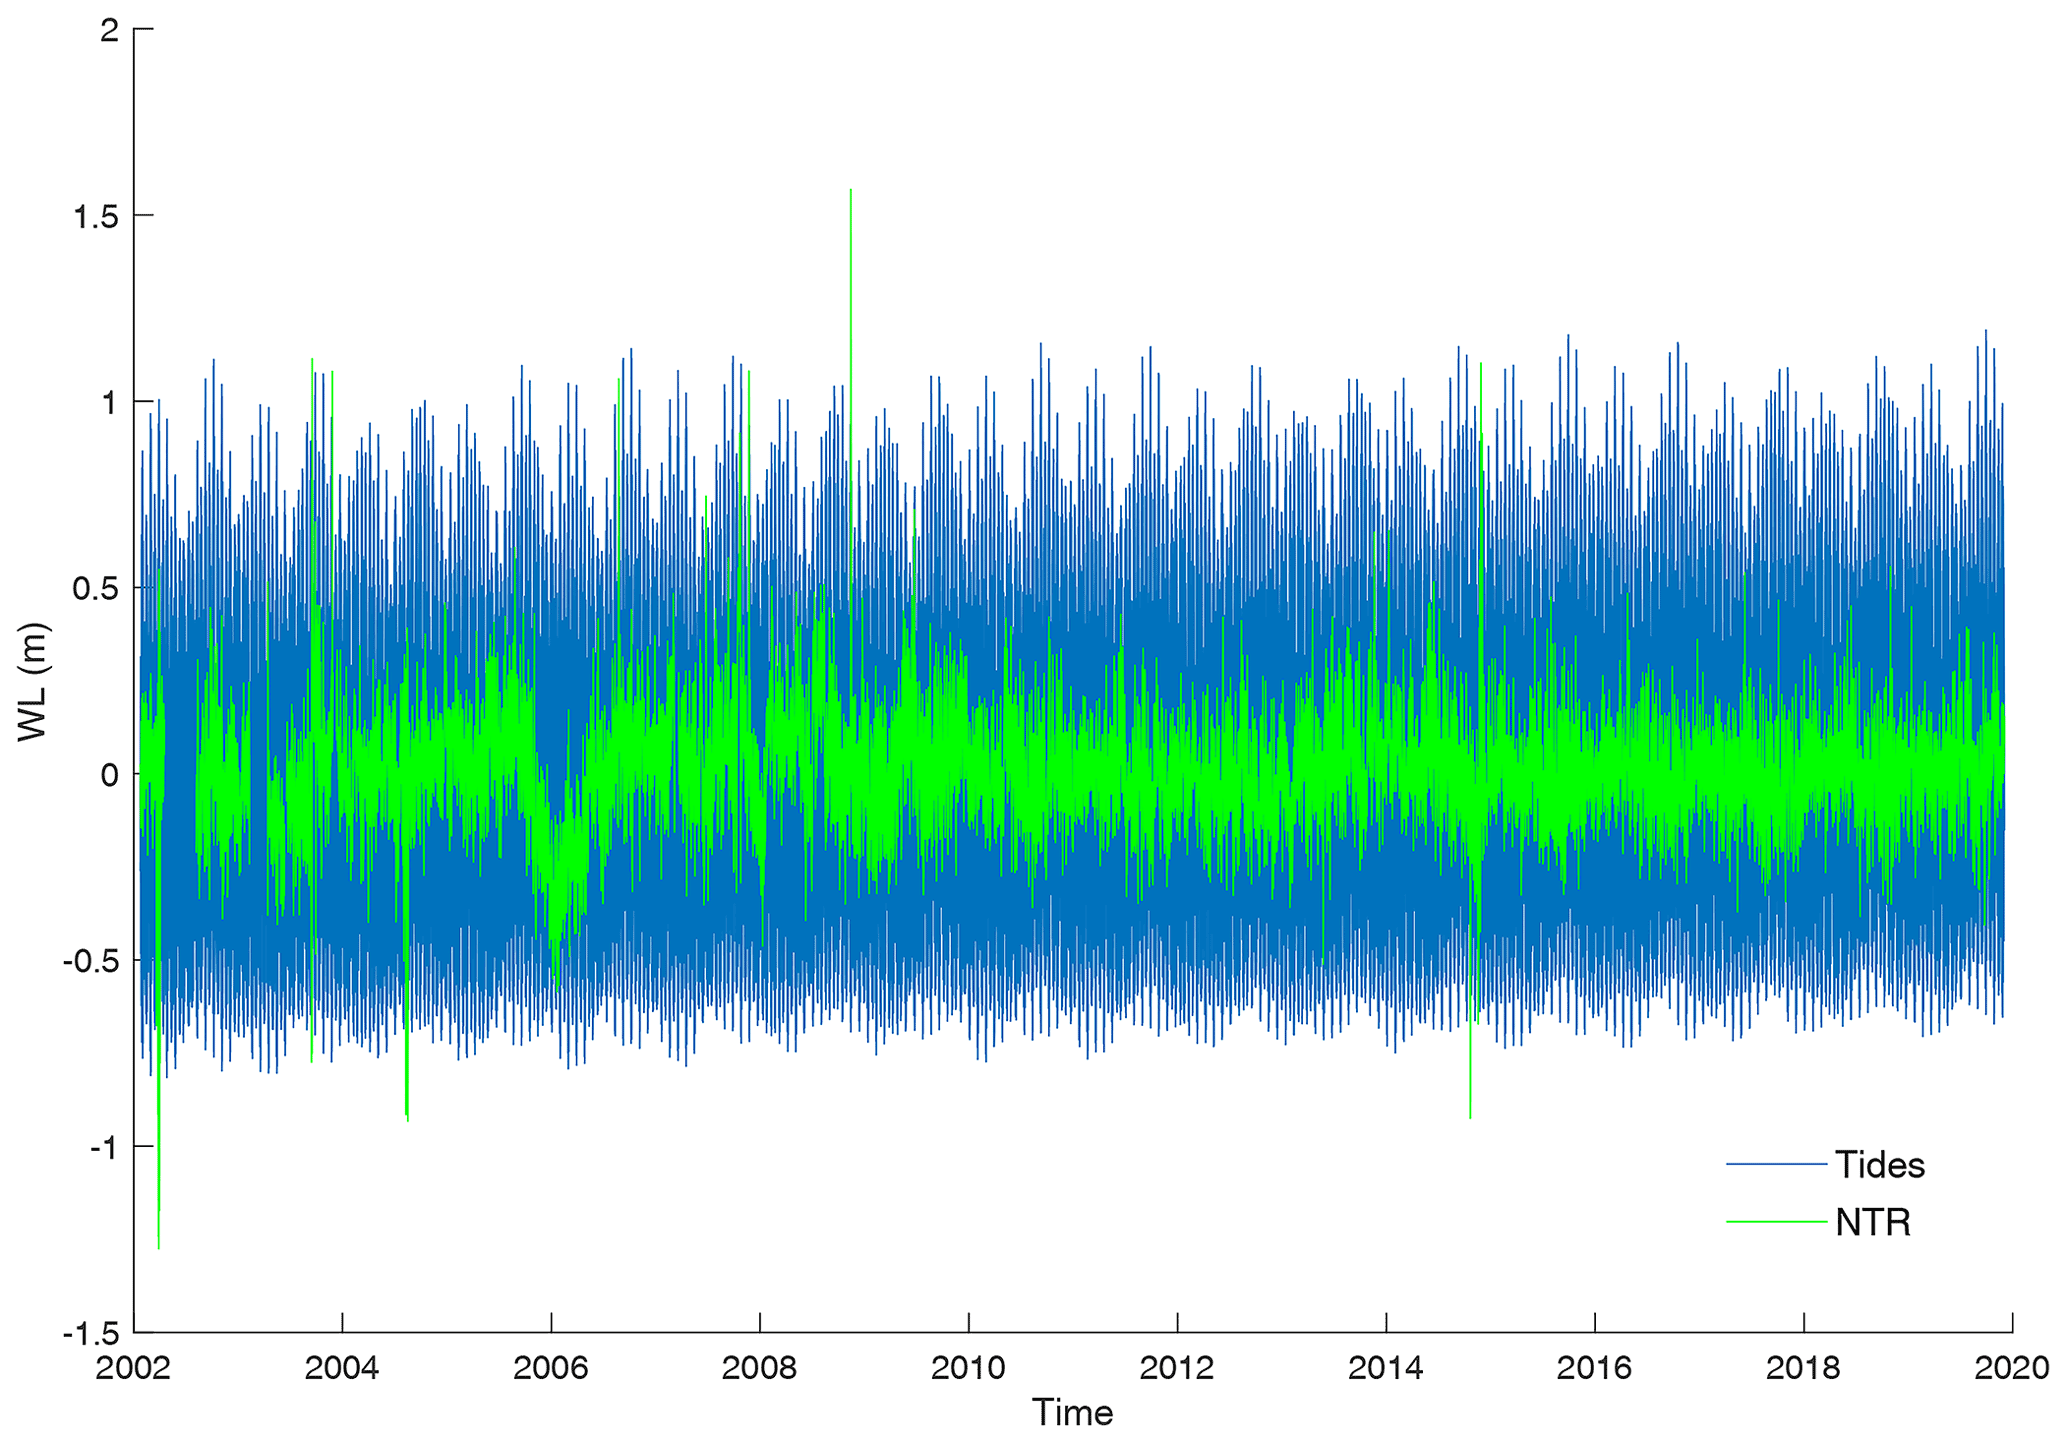Click the 2020 x-axis tick label
Screen dimensions: 2067x1443
(x=2011, y=1369)
